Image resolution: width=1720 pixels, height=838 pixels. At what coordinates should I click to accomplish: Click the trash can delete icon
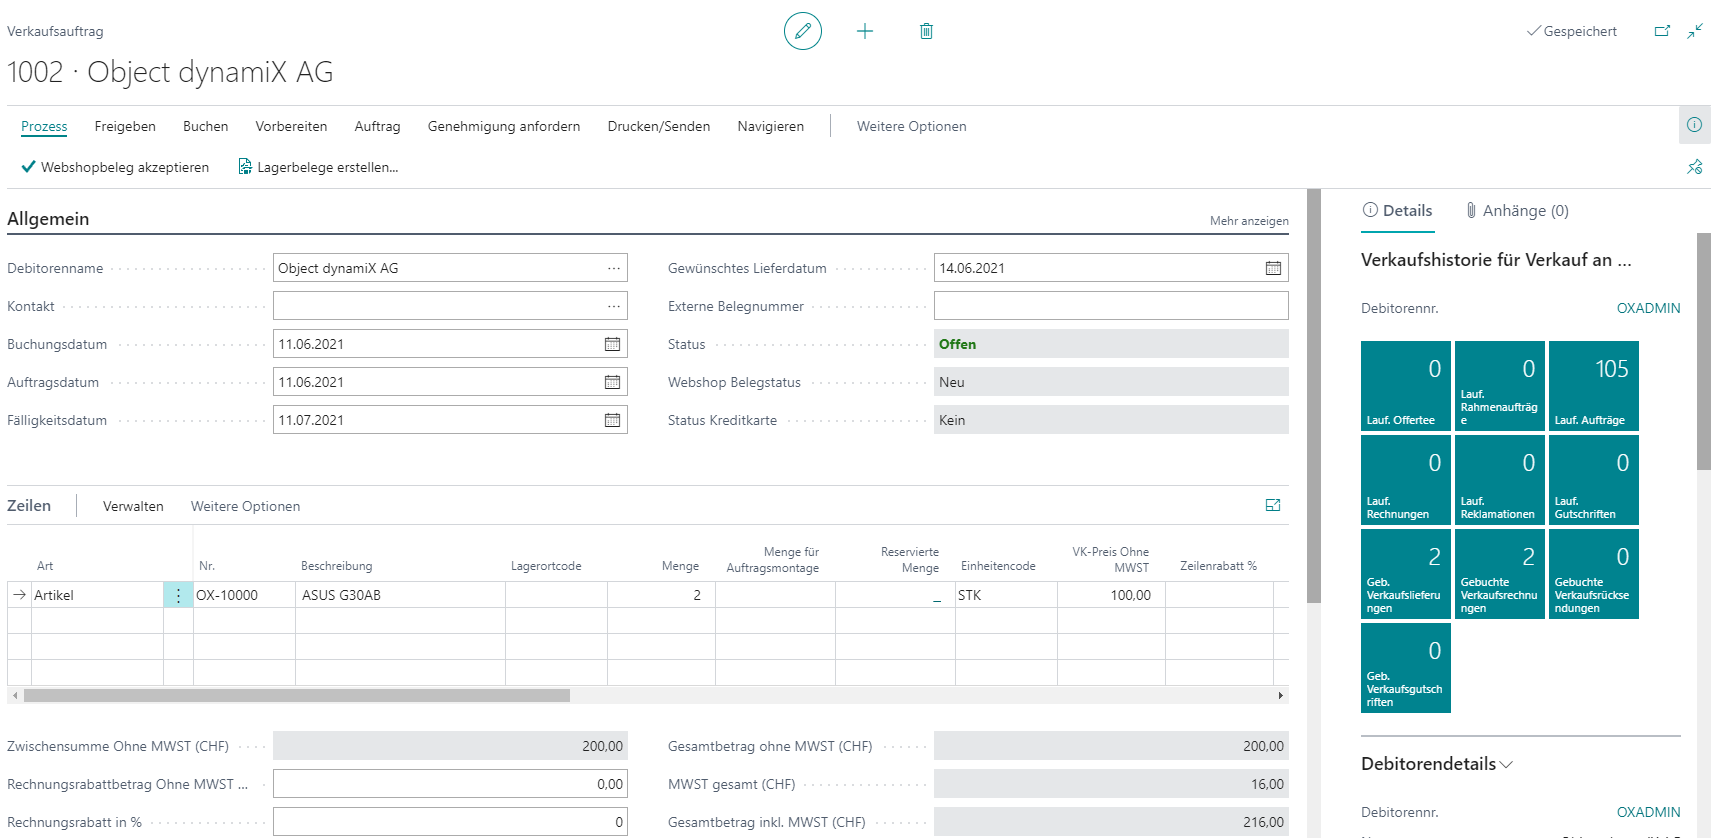(926, 31)
